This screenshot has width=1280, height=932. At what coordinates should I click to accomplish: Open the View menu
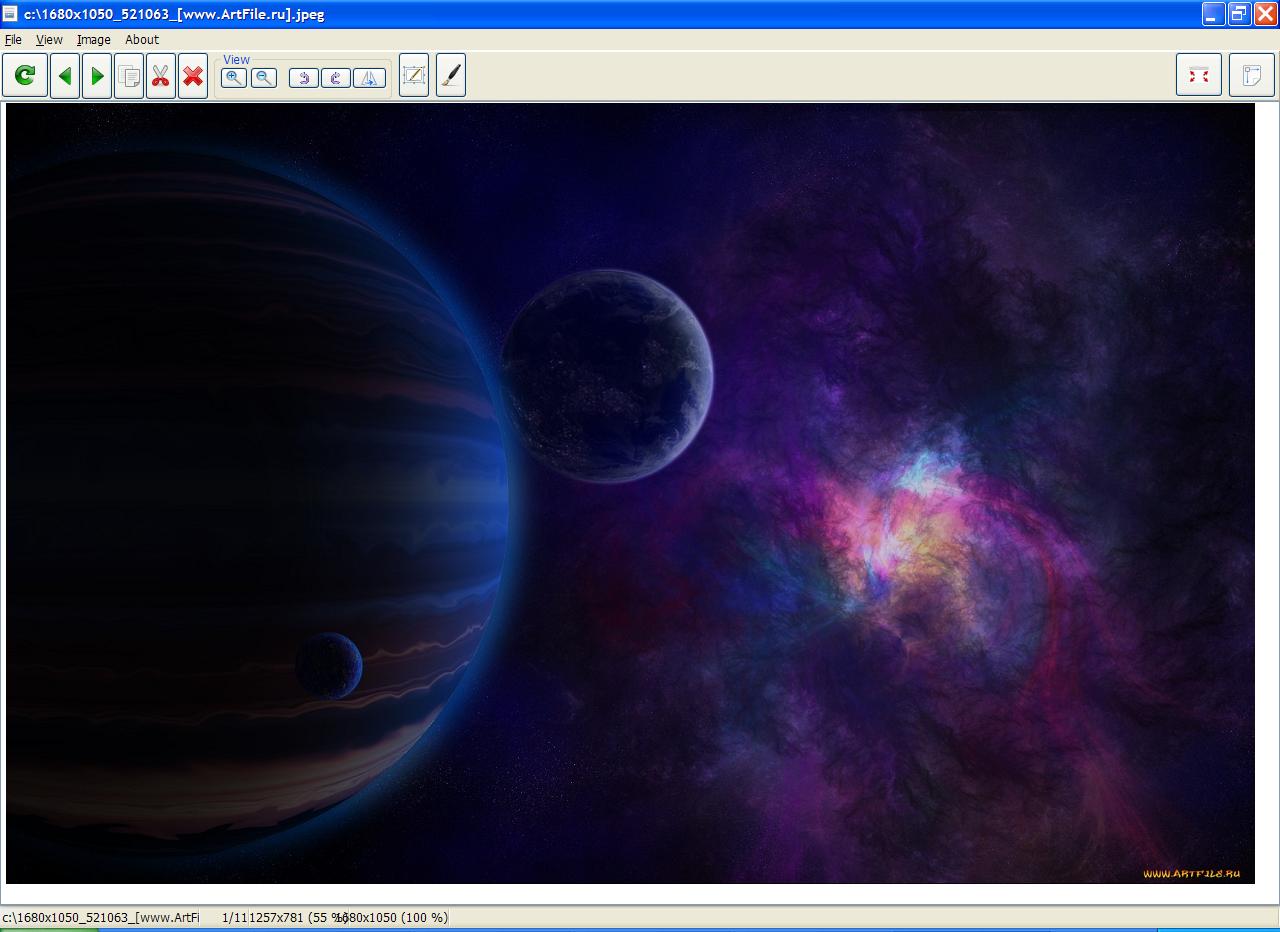point(49,40)
